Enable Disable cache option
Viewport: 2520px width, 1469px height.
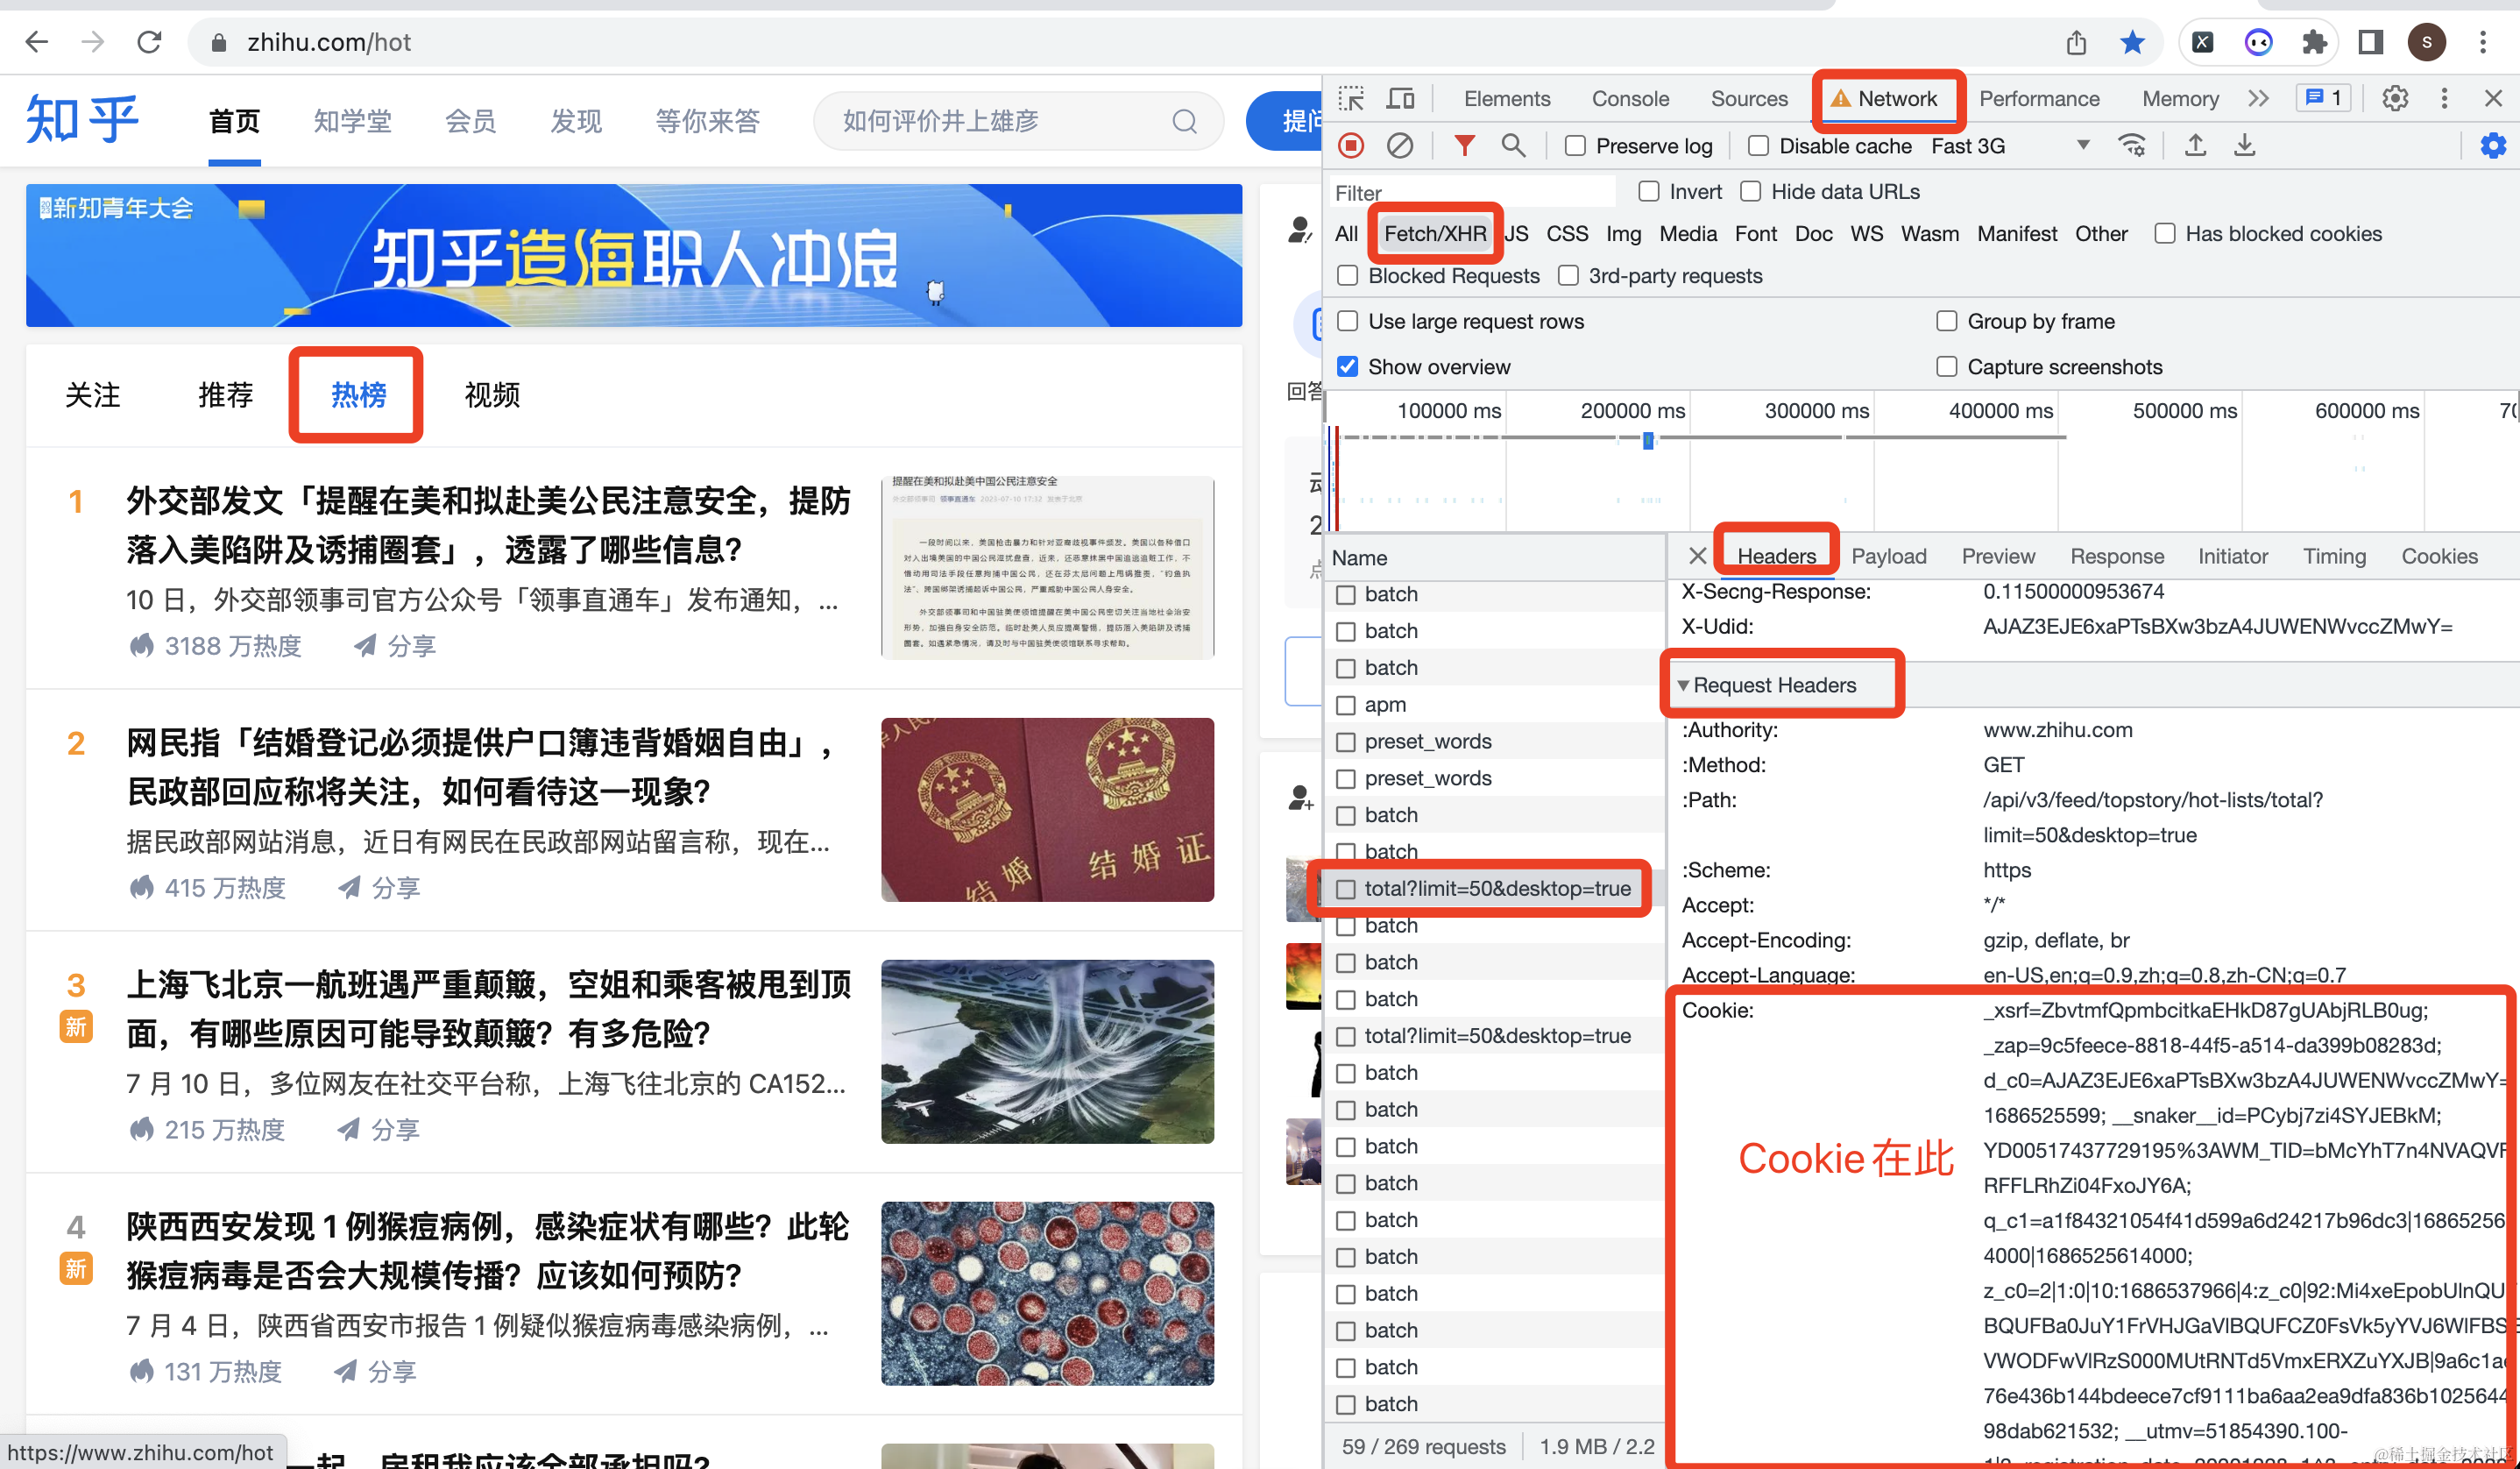click(x=1757, y=145)
